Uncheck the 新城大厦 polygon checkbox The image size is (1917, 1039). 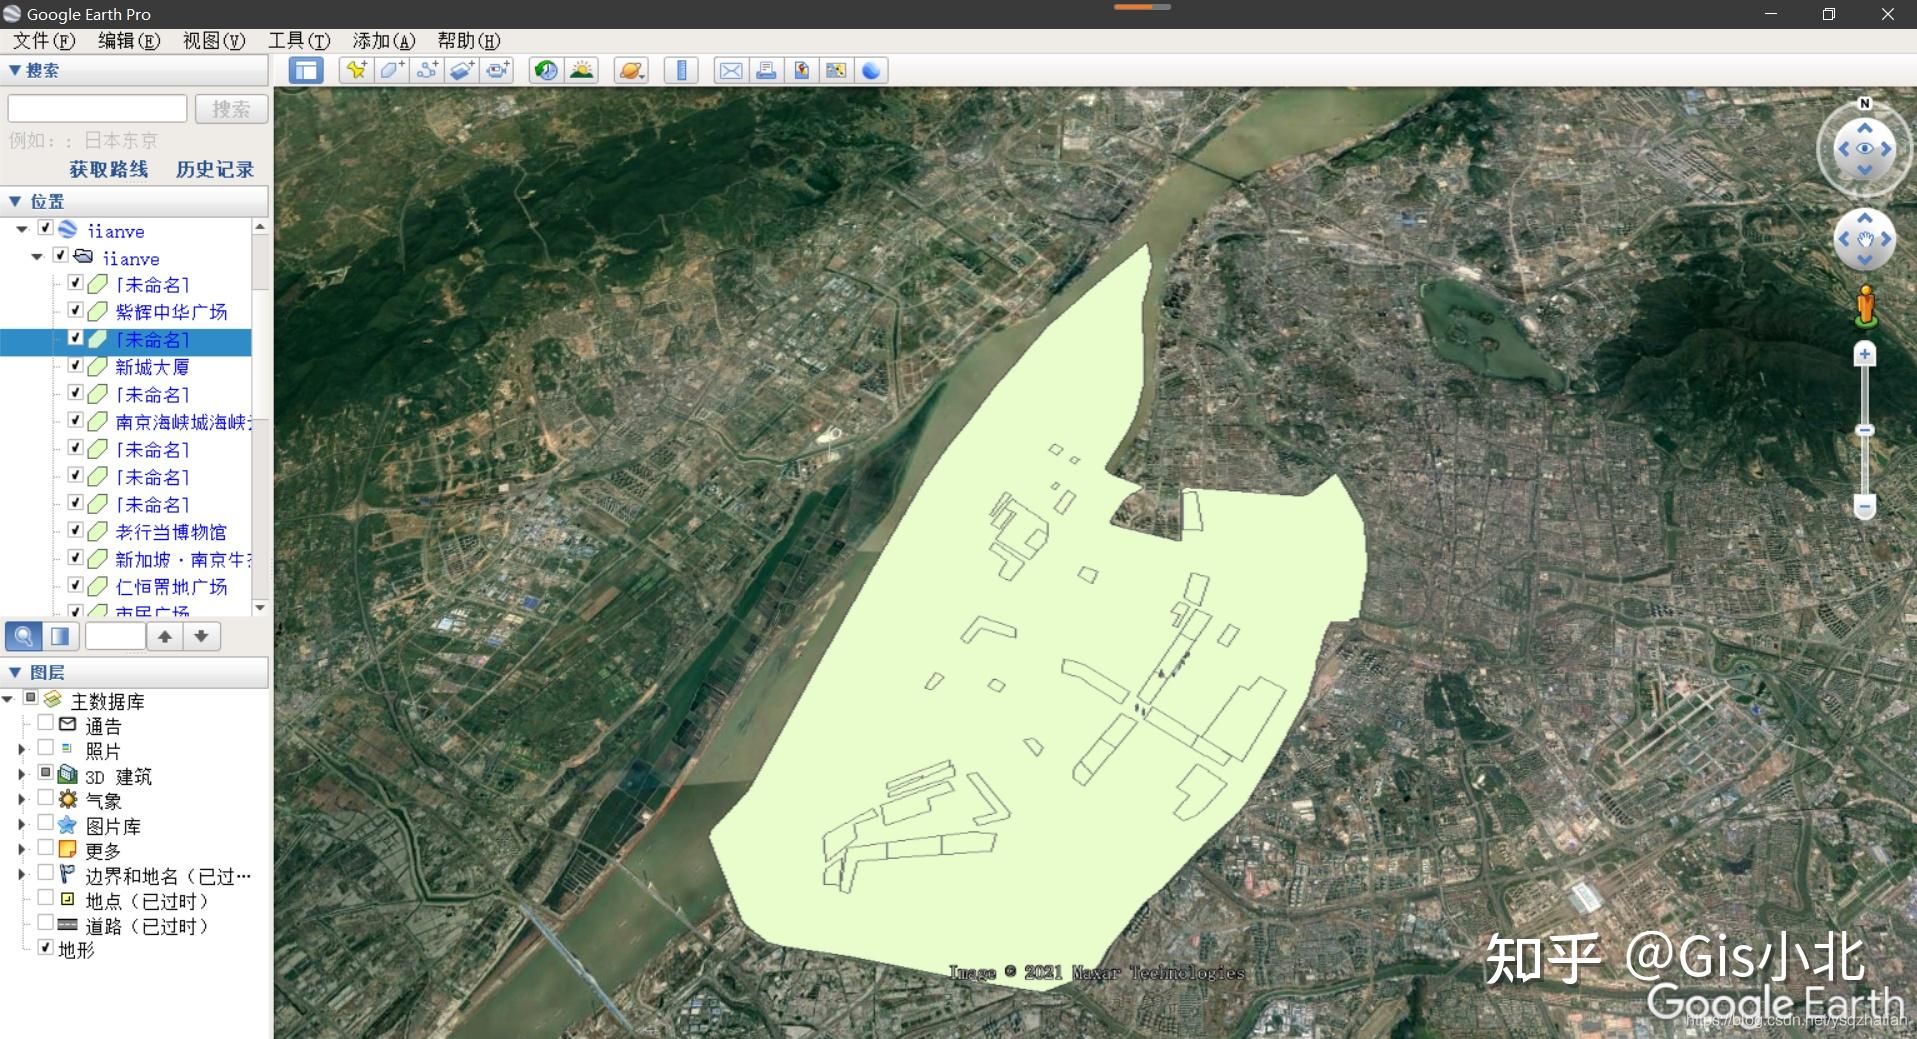pos(75,365)
